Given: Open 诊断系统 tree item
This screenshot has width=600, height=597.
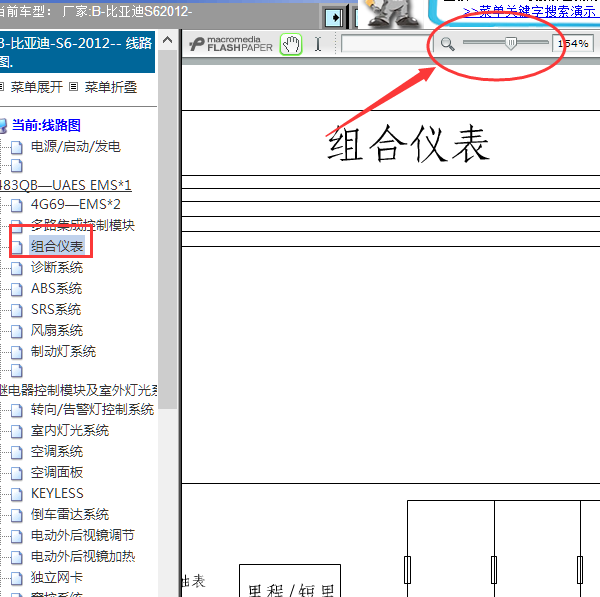Looking at the screenshot, I should point(57,267).
